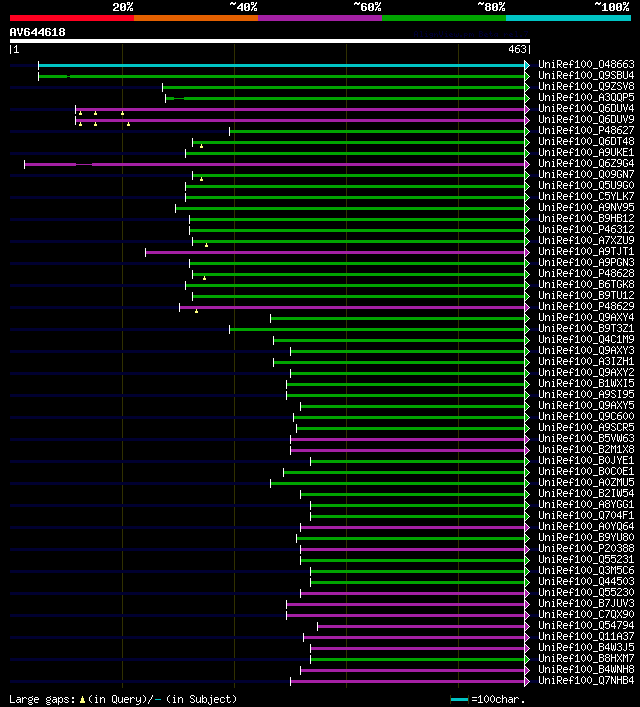Click the UniRef100_B5VW63 label
Screen dimensions: 640x707
click(x=586, y=439)
